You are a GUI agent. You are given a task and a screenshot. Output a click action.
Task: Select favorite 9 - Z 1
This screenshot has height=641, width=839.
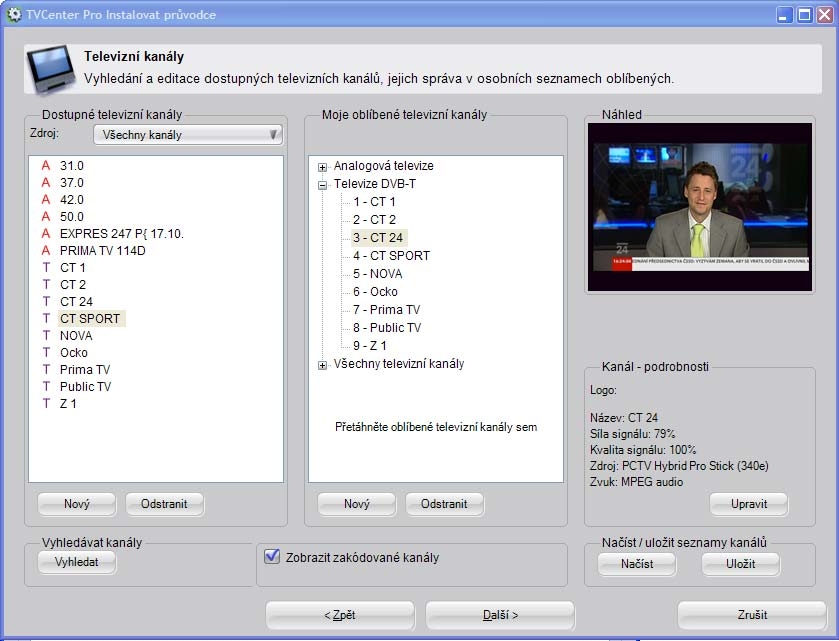pos(369,346)
